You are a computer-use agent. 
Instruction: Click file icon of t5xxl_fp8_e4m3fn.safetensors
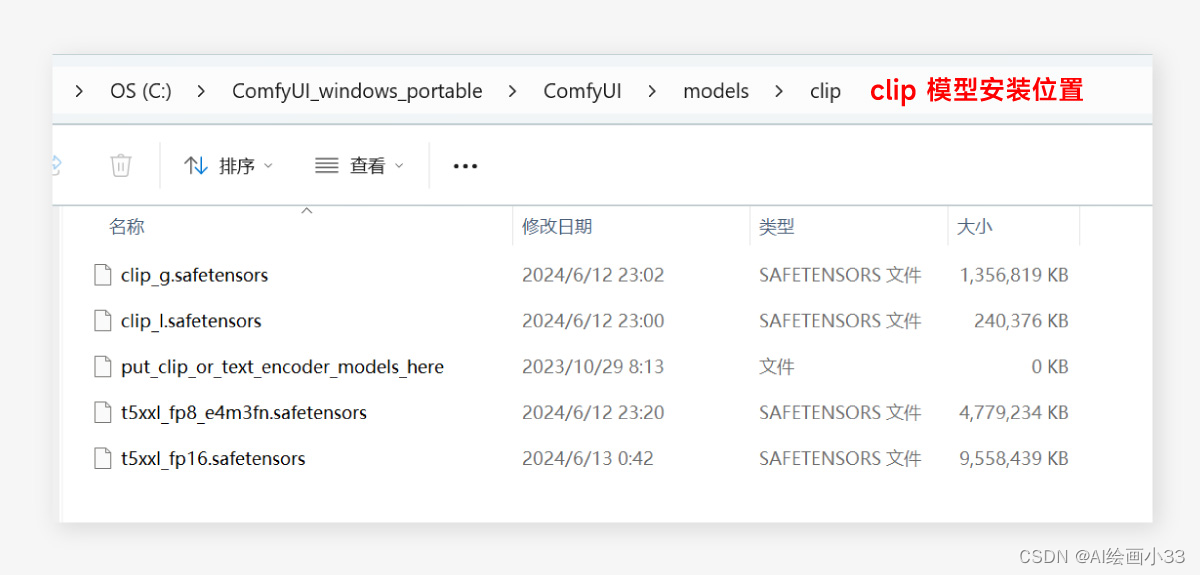pos(102,413)
